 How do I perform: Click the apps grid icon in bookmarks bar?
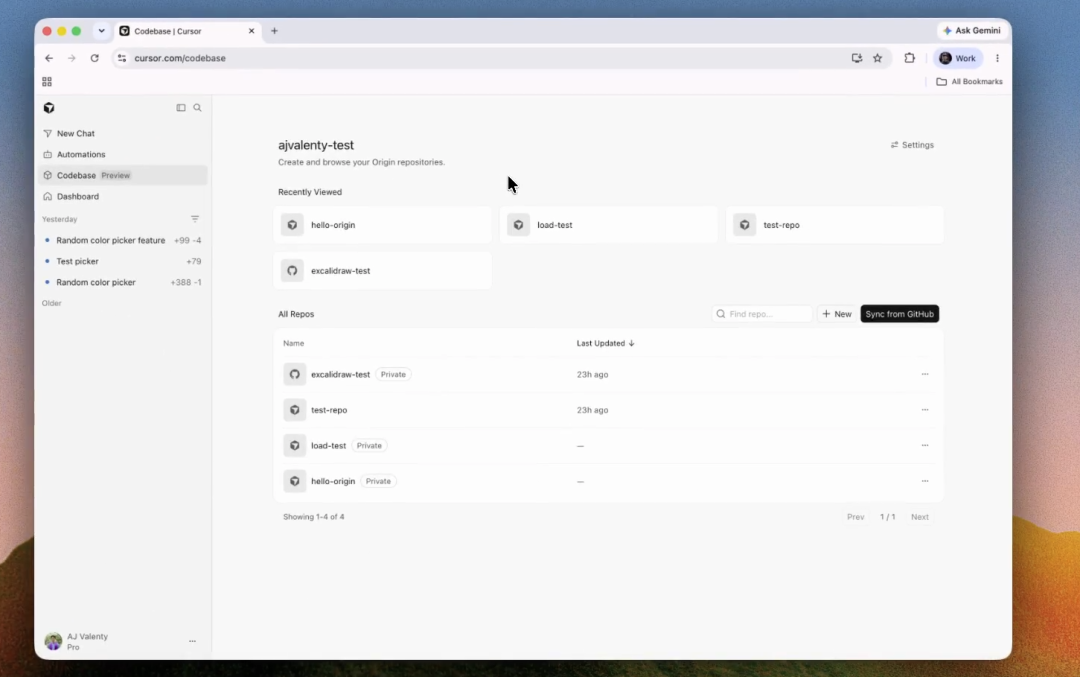47,81
